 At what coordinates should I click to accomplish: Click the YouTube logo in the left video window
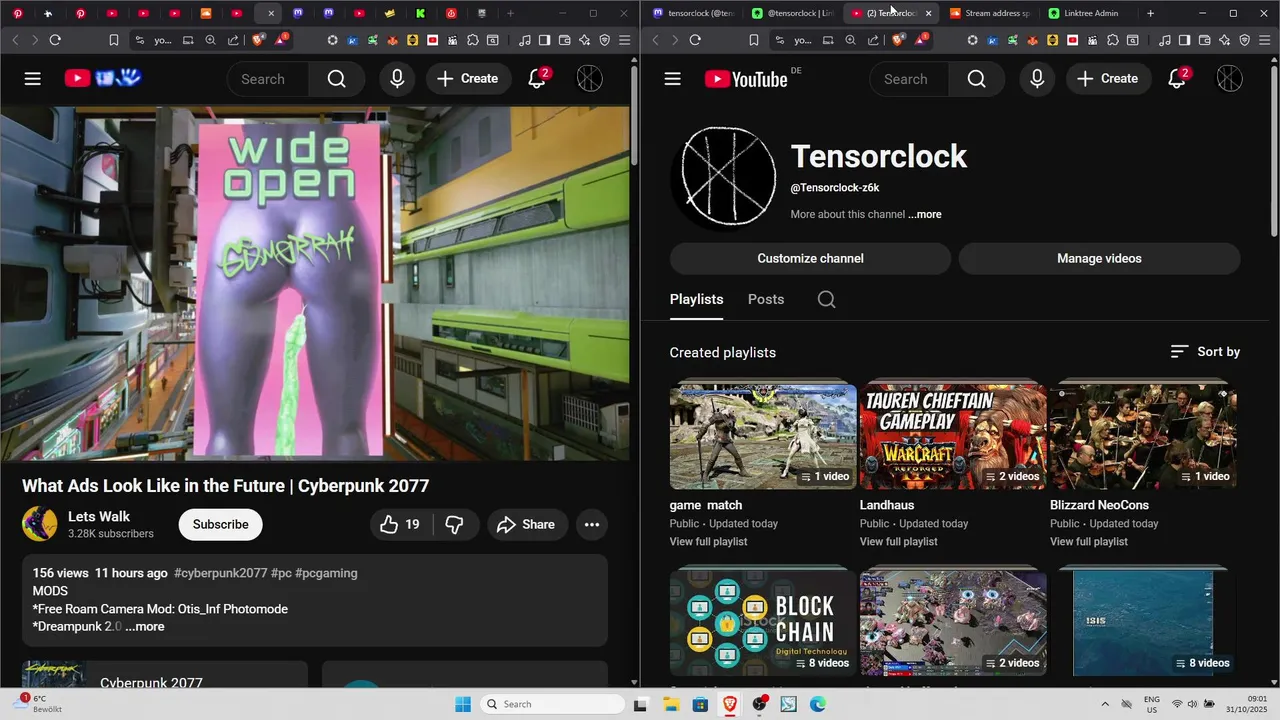click(103, 79)
